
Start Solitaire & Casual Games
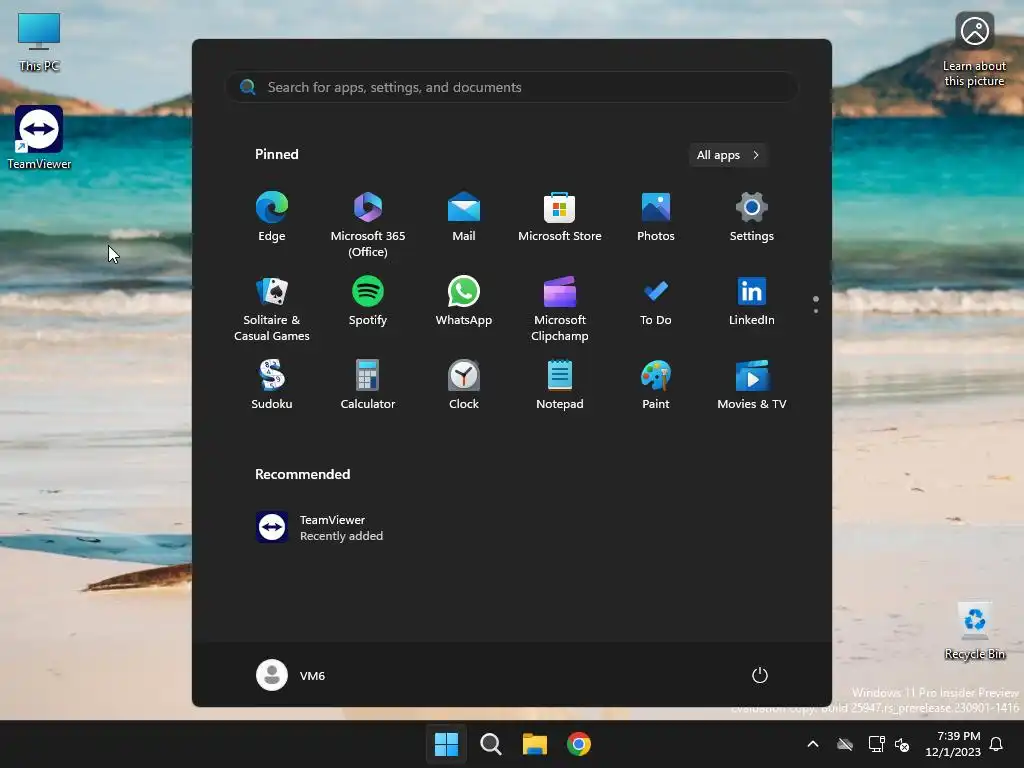pos(272,309)
